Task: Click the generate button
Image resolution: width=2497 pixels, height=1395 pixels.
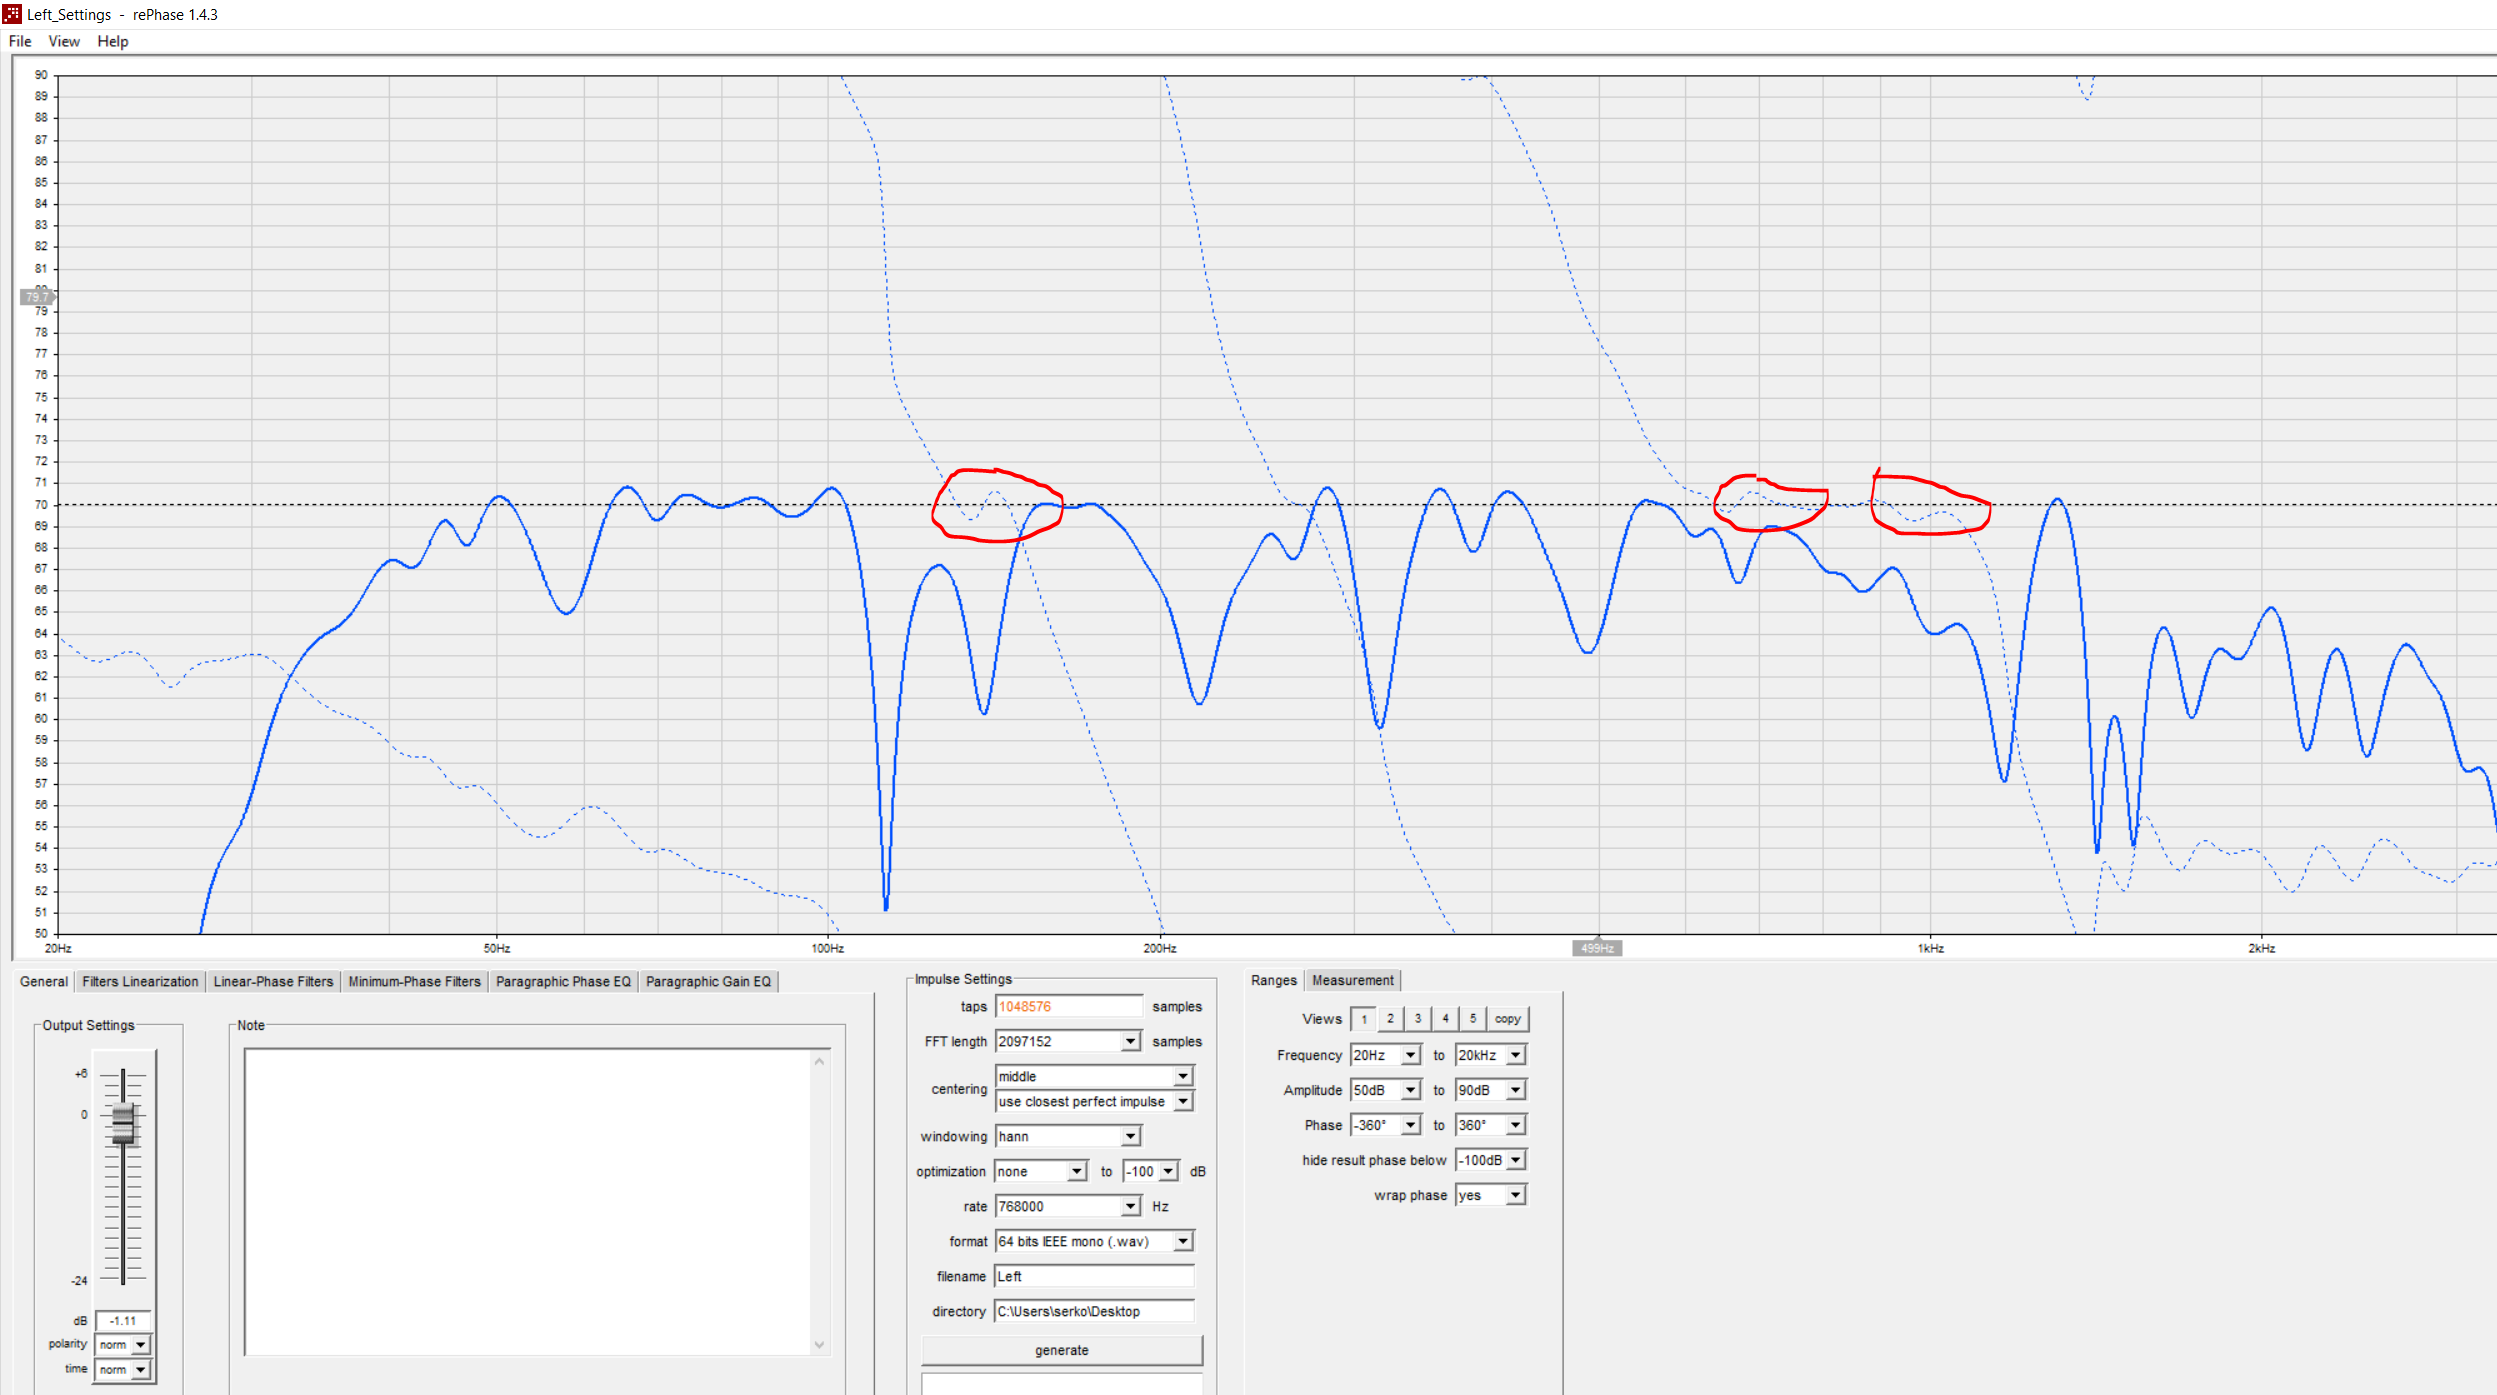Action: point(1061,1350)
